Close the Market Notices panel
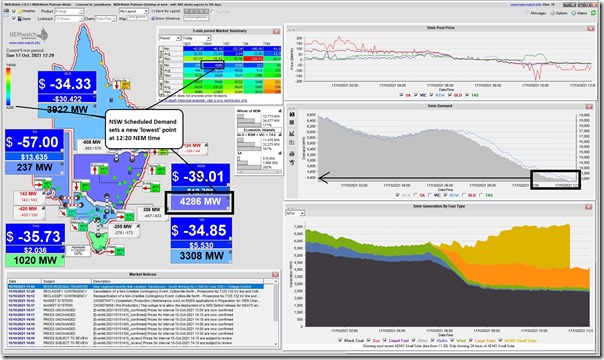Viewport: 604px width, 360px height. pyautogui.click(x=275, y=275)
